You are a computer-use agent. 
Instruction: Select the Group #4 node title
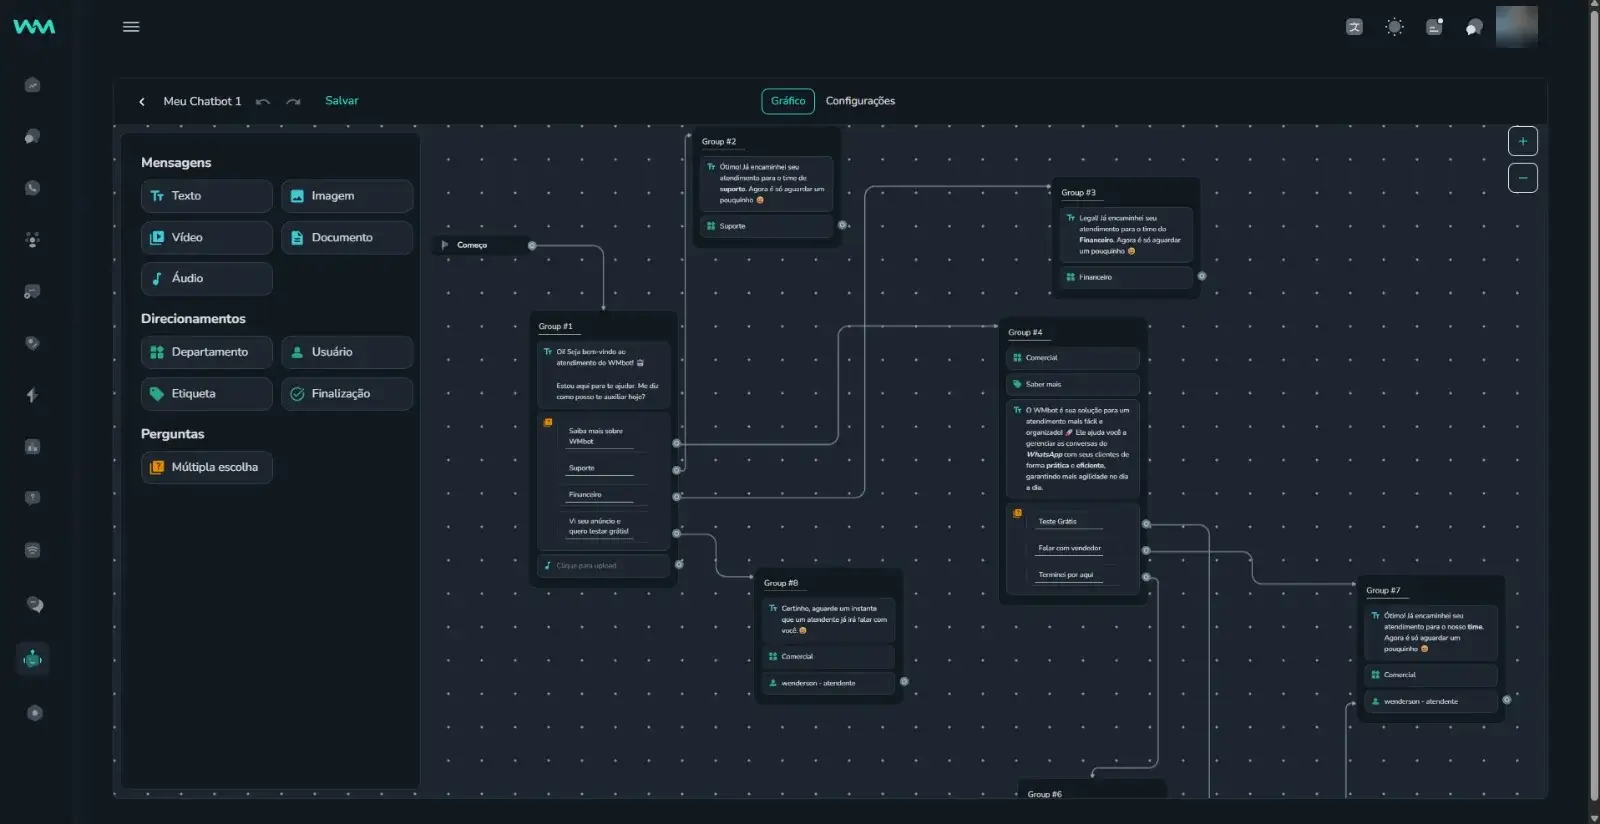(x=1025, y=333)
